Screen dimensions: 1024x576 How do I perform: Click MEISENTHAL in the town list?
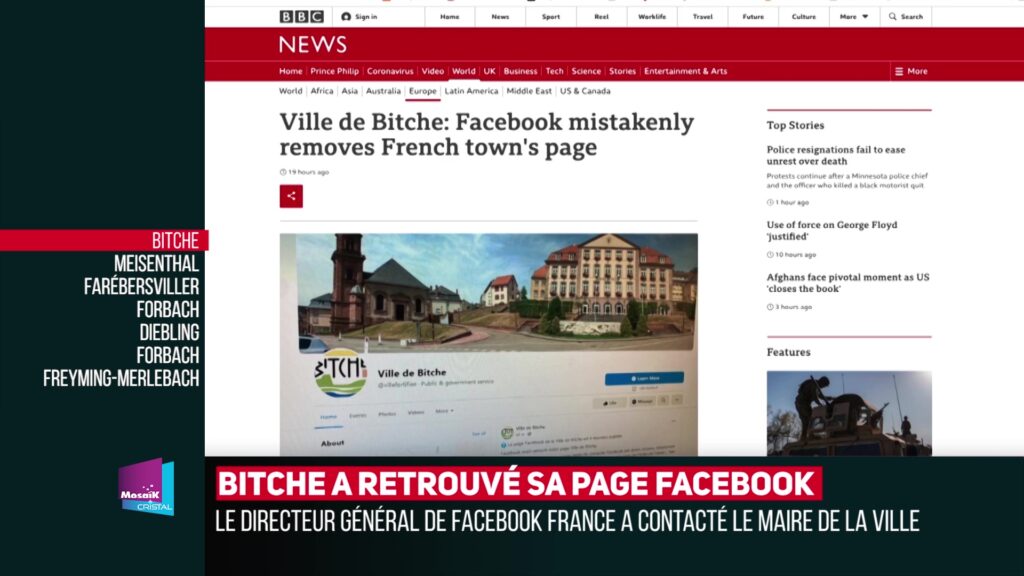[x=156, y=264]
